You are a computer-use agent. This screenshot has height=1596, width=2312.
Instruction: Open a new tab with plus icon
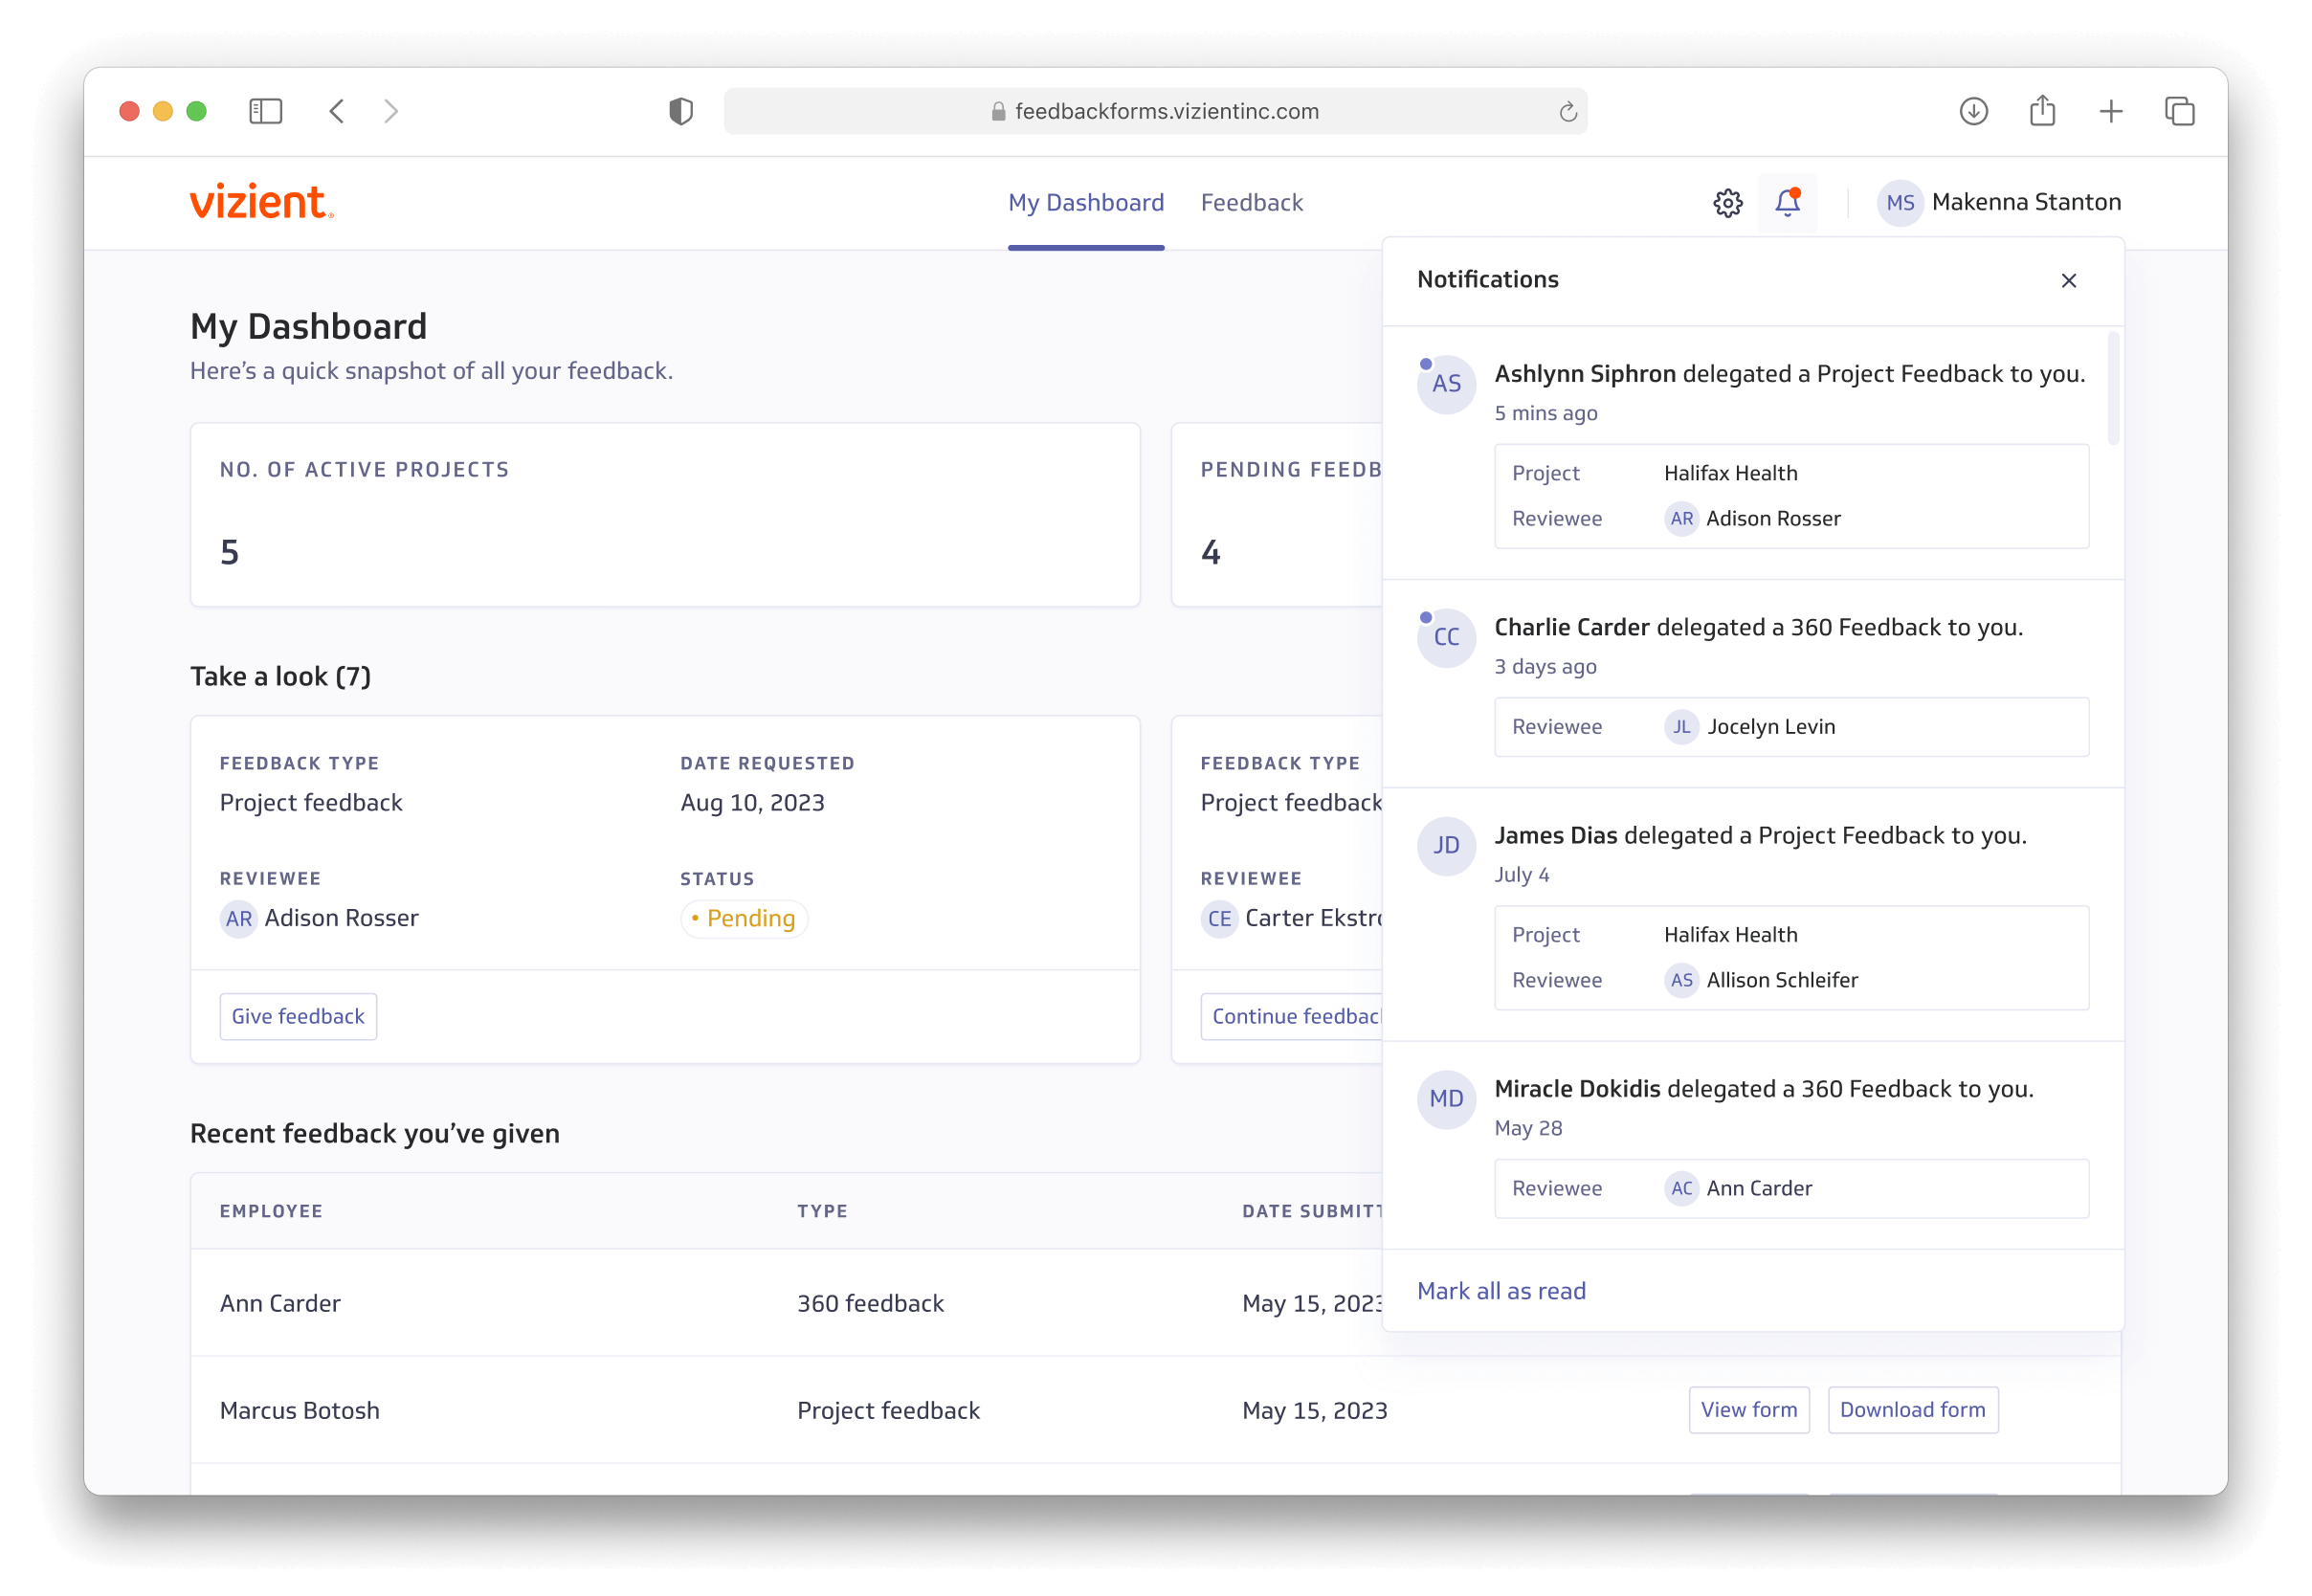point(2110,111)
